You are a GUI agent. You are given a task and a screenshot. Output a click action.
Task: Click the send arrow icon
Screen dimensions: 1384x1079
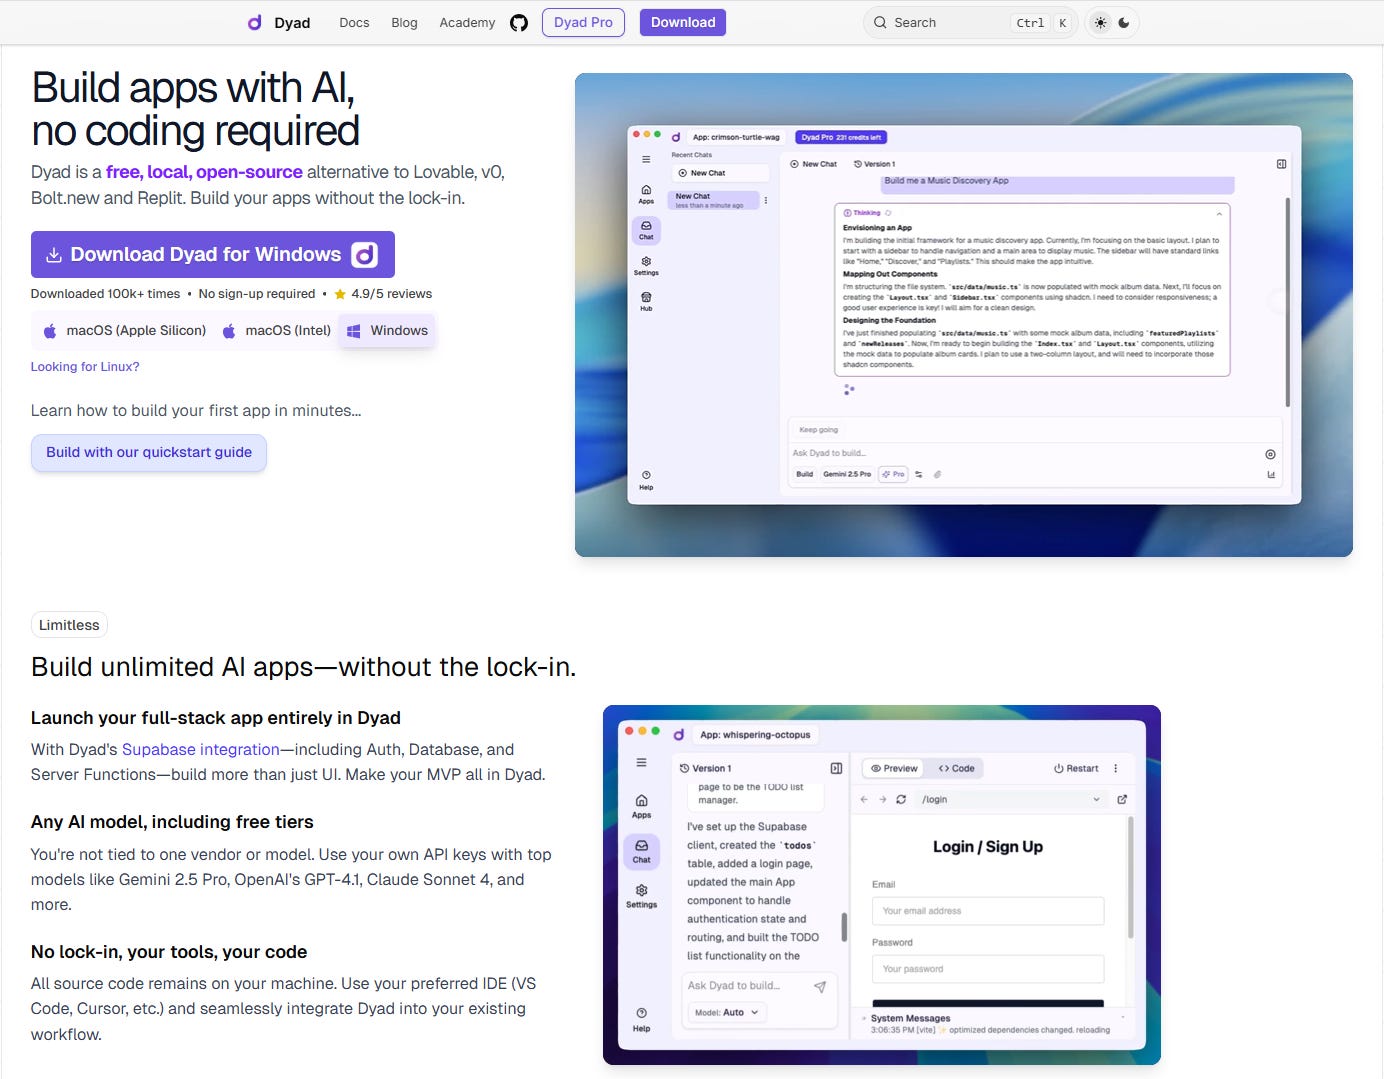pyautogui.click(x=820, y=987)
